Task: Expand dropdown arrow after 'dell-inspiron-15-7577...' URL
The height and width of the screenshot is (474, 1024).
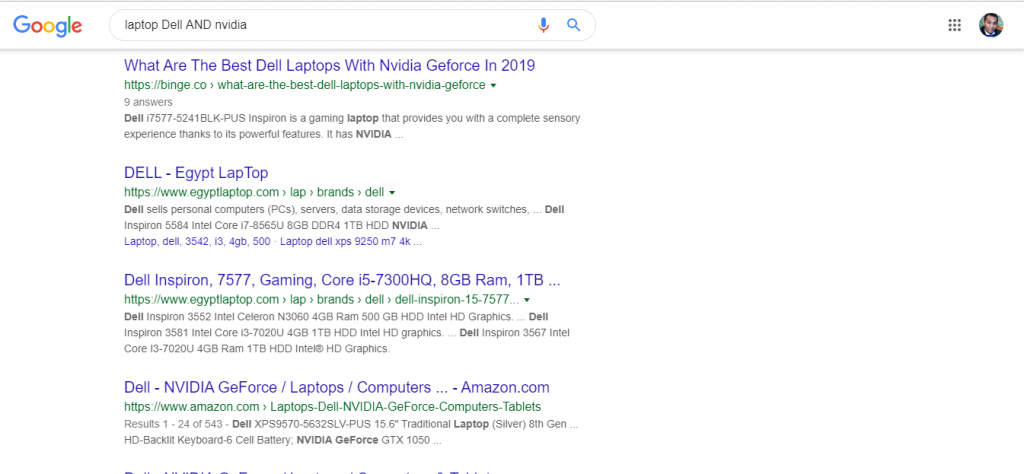Action: click(x=527, y=300)
